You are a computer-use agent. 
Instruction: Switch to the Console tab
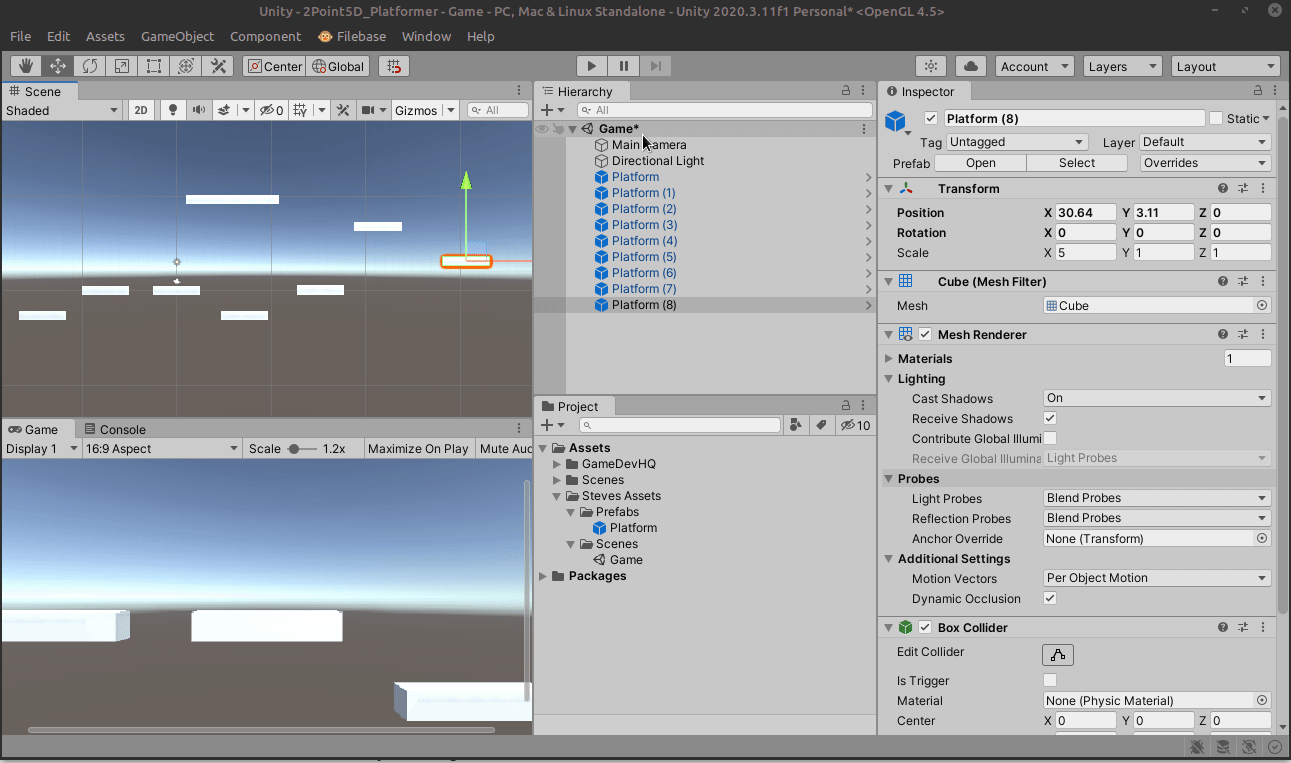tap(114, 429)
